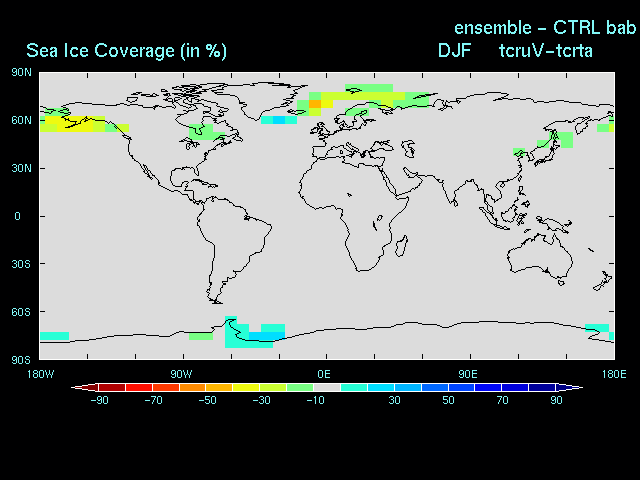Click the 90W longitude axis label
Screen dimensions: 640x480
(x=181, y=374)
